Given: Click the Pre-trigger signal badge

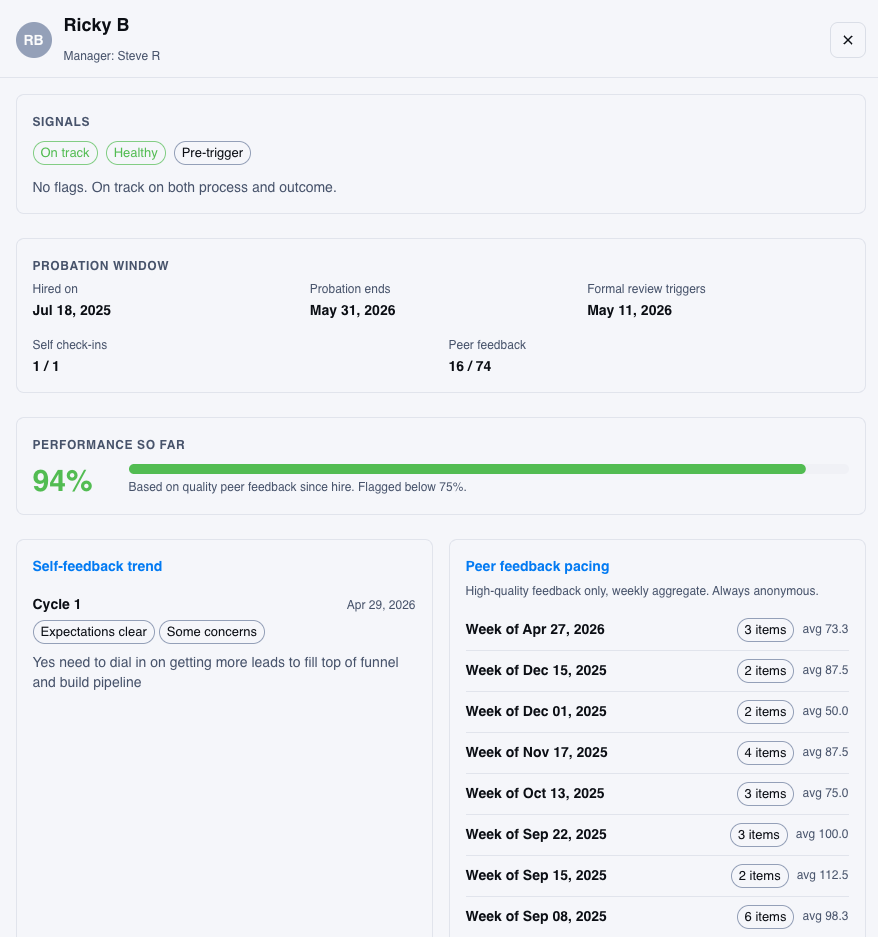Looking at the screenshot, I should tap(212, 153).
